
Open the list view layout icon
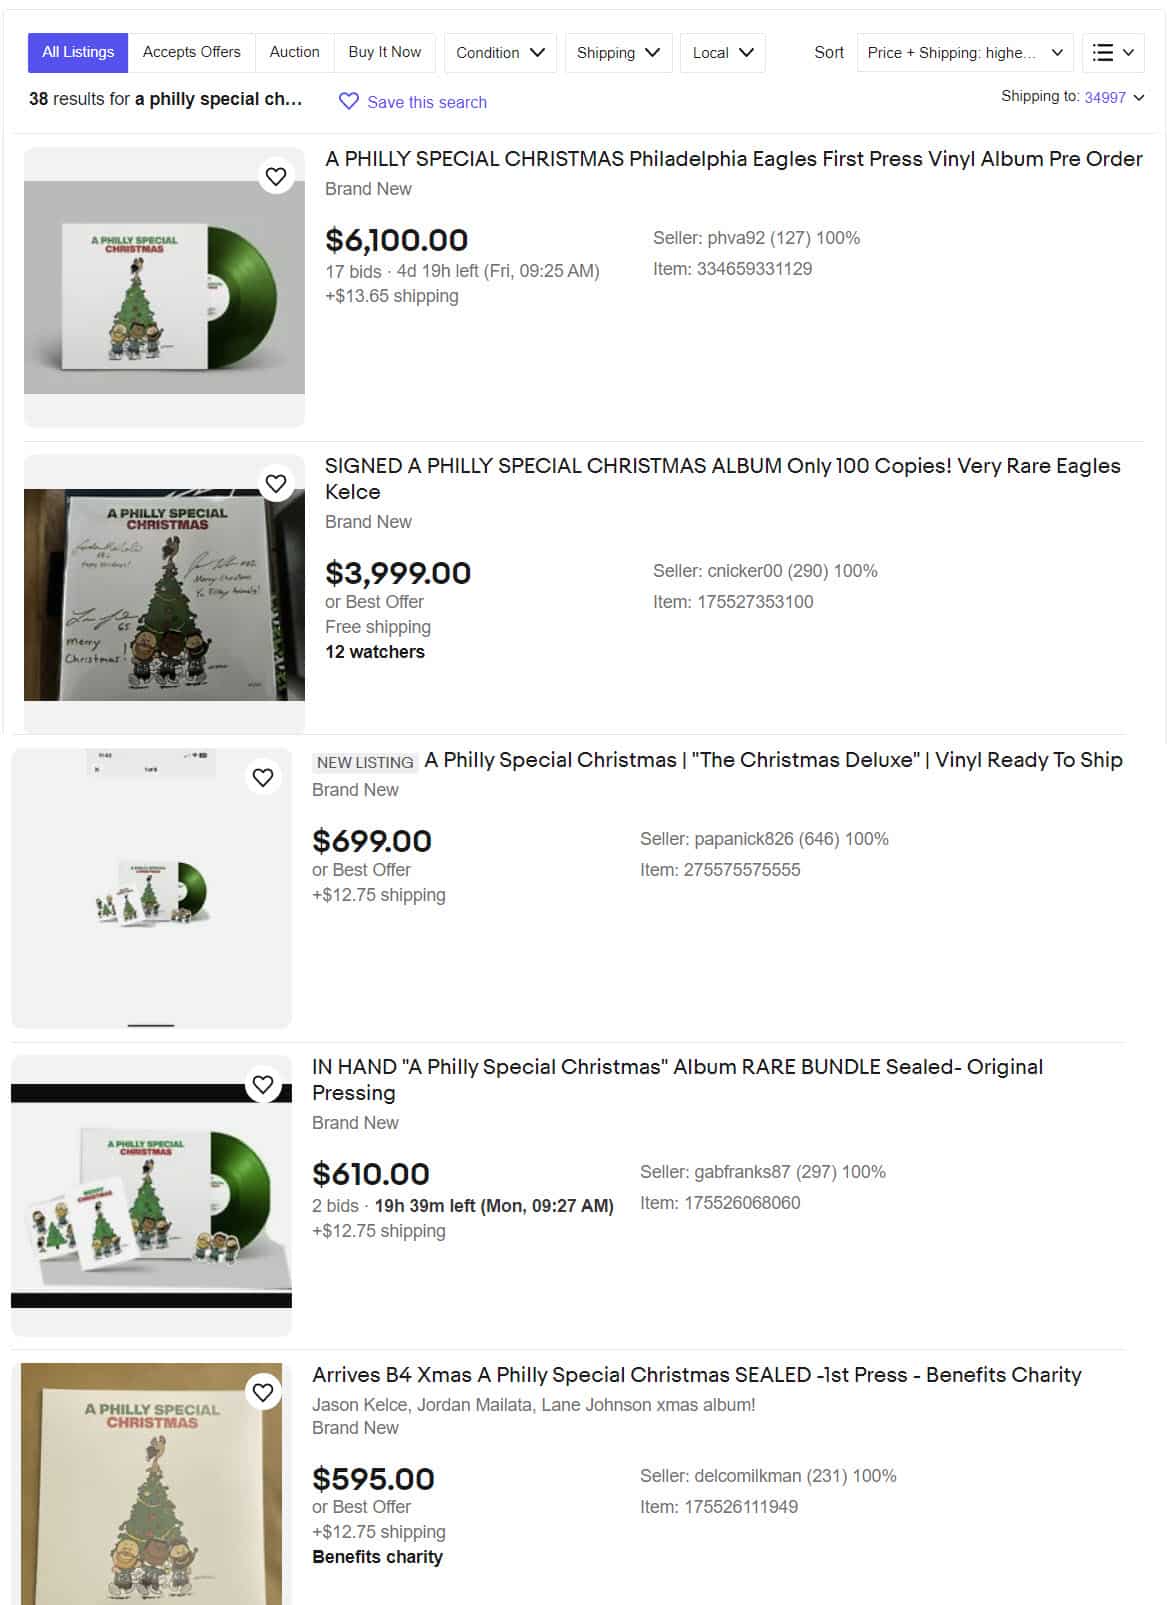point(1113,53)
